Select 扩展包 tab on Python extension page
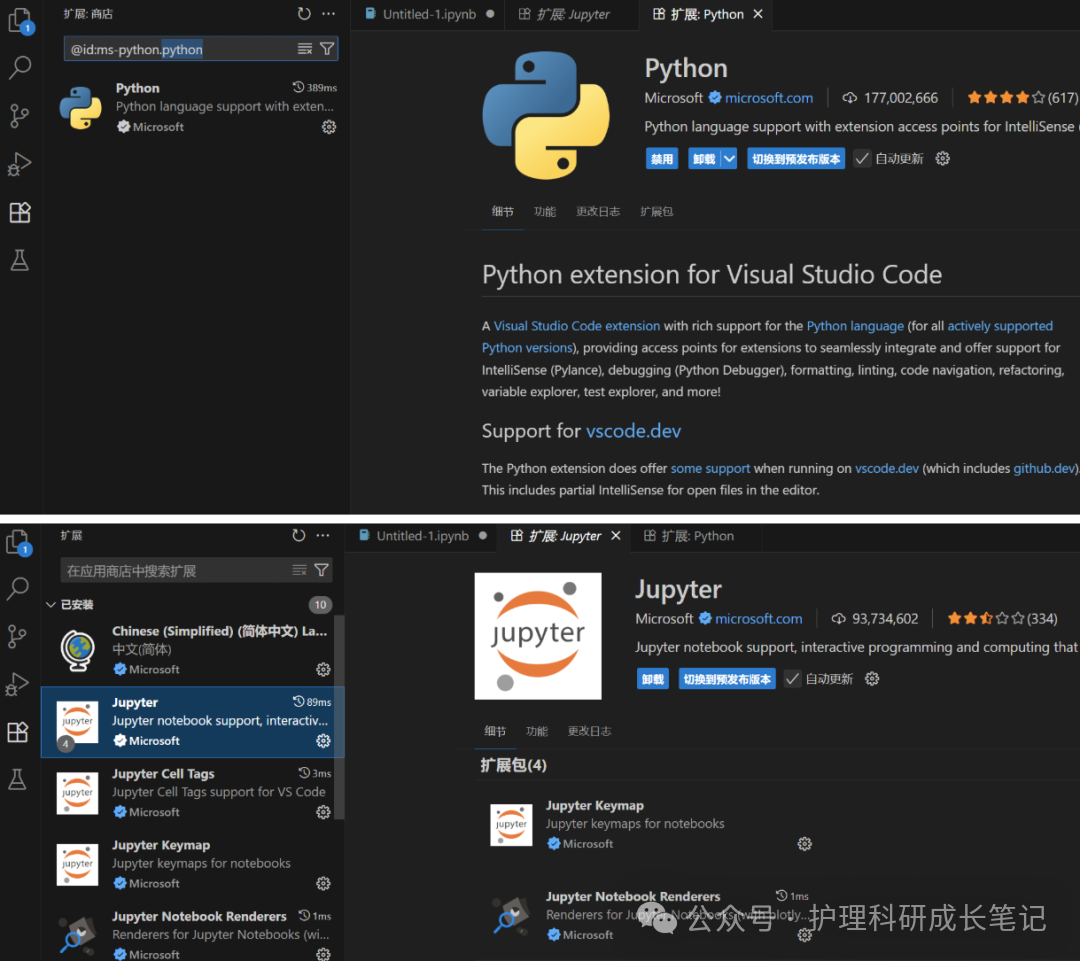Image resolution: width=1080 pixels, height=961 pixels. [x=656, y=211]
